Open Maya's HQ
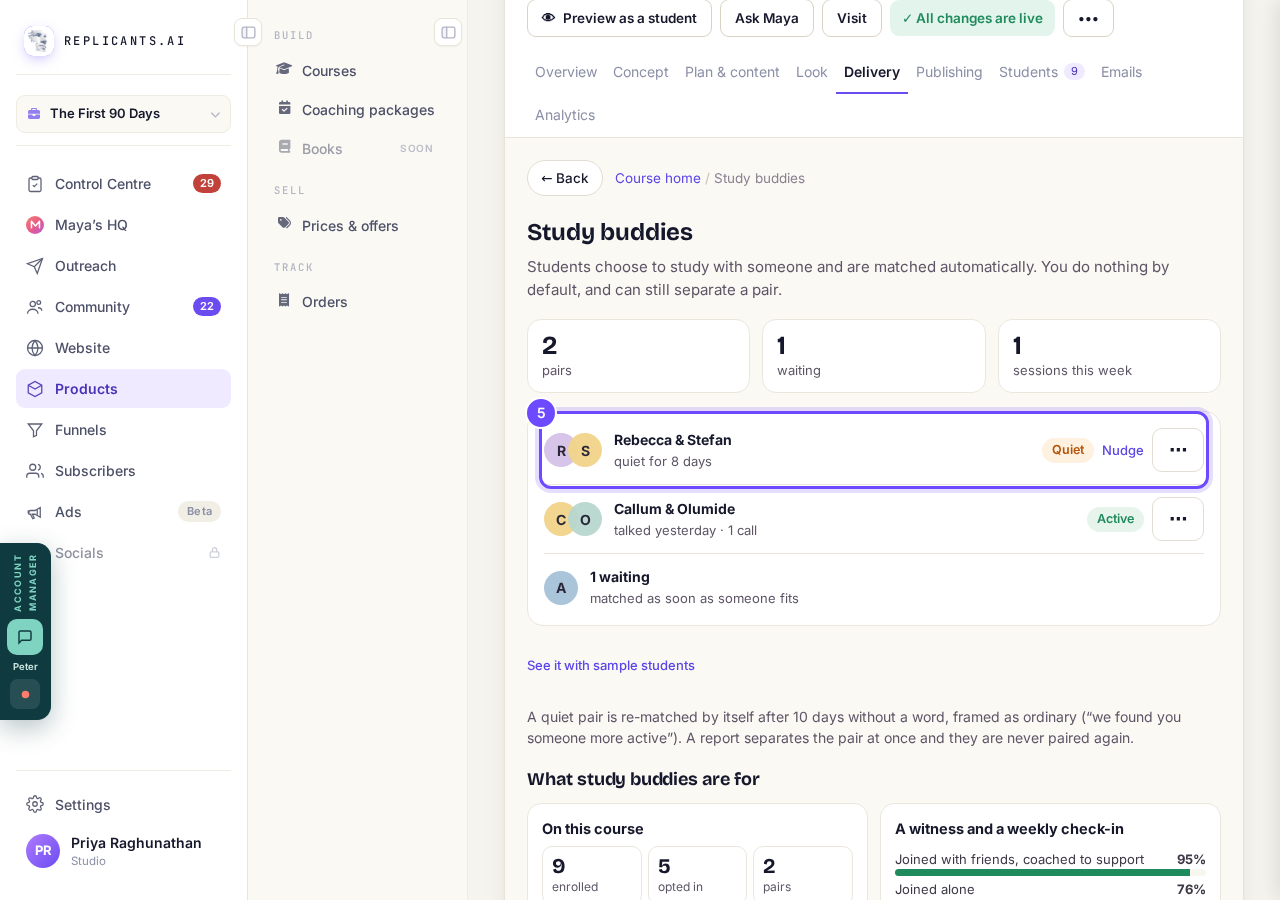The image size is (1280, 900). [123, 225]
